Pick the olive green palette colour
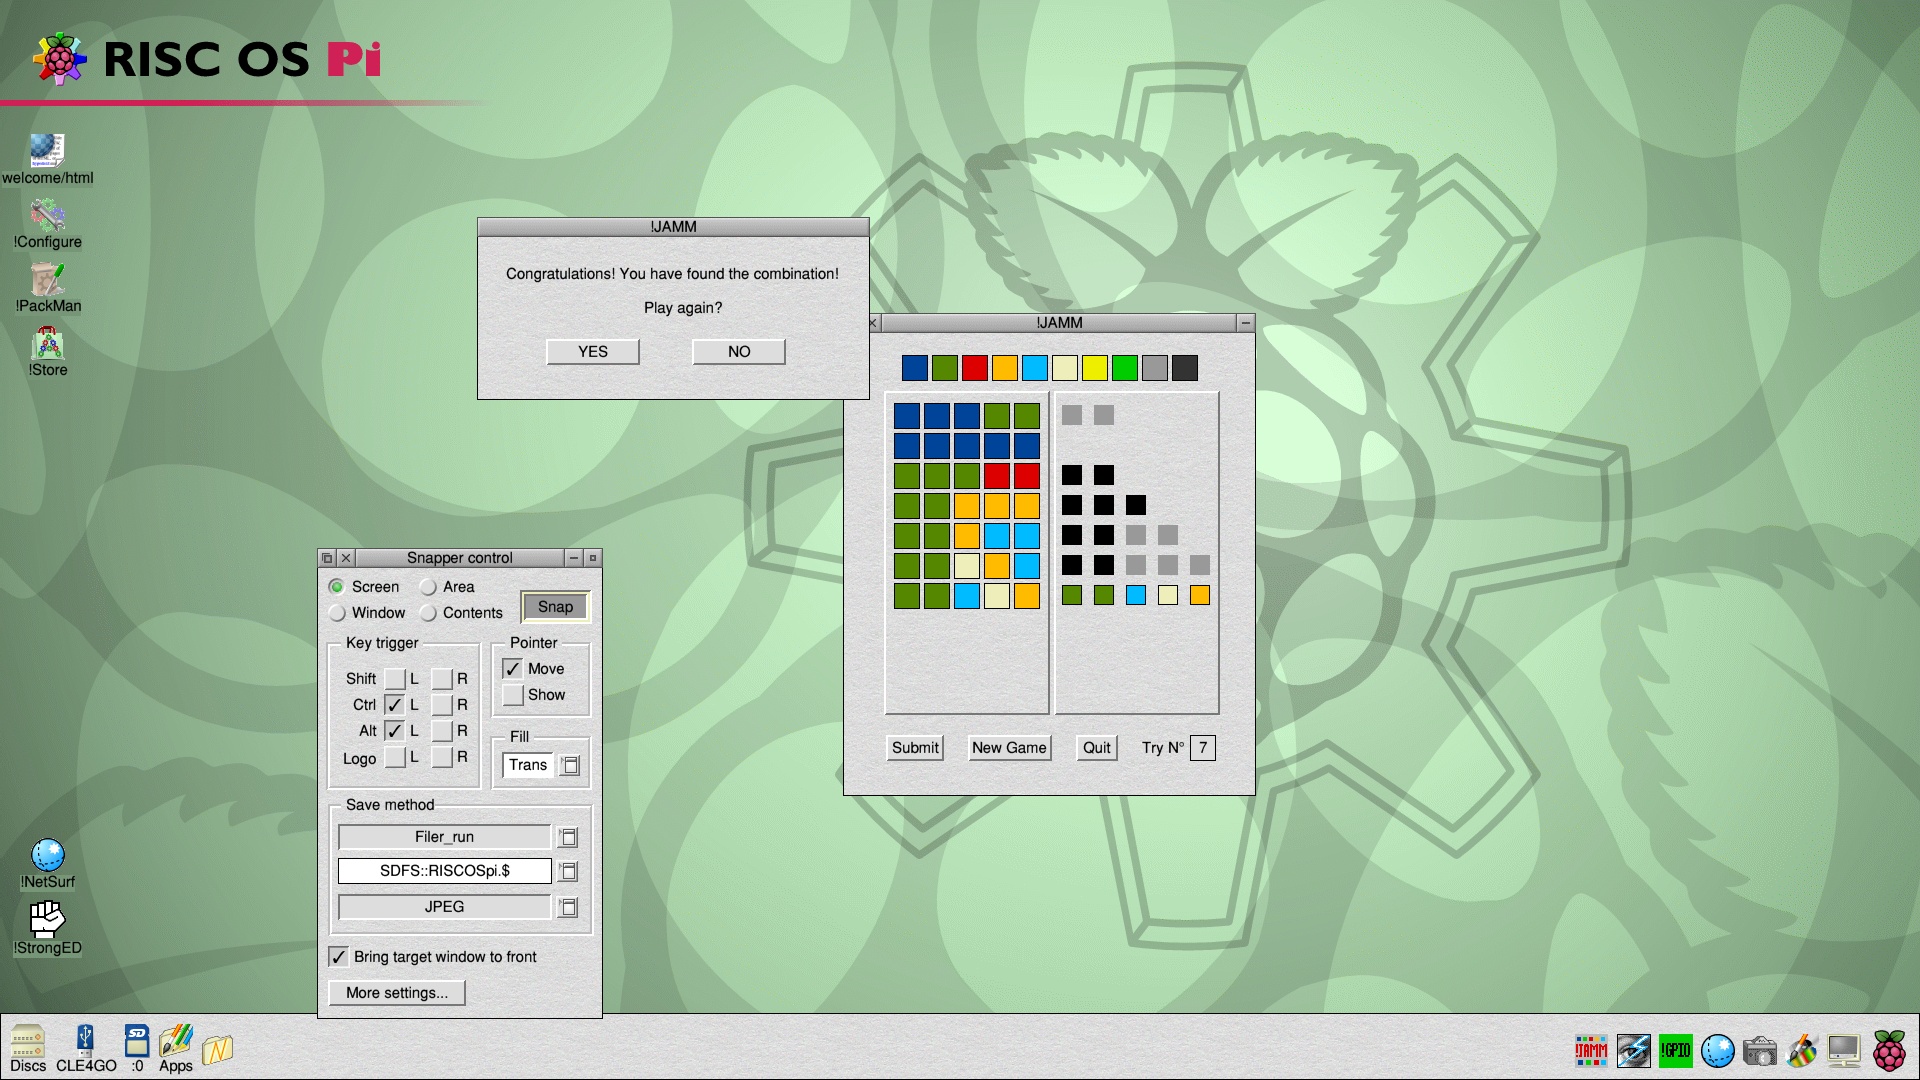 pos(945,368)
